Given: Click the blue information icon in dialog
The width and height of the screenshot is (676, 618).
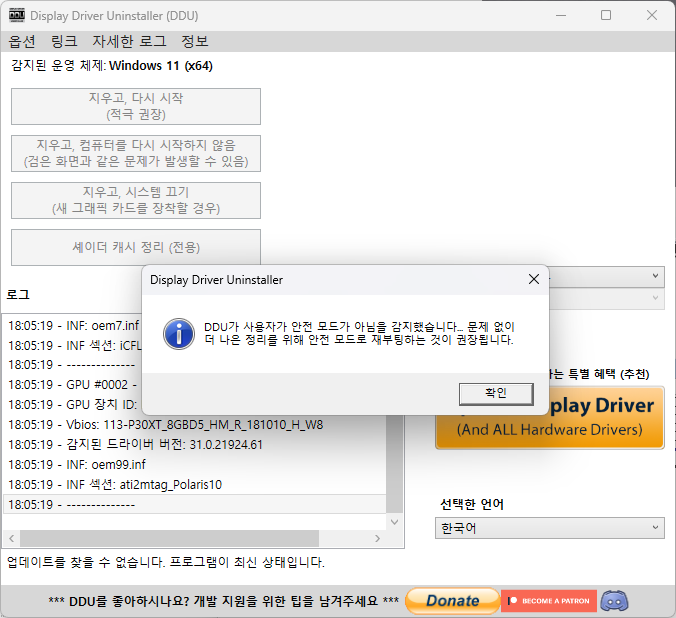Looking at the screenshot, I should coord(178,334).
